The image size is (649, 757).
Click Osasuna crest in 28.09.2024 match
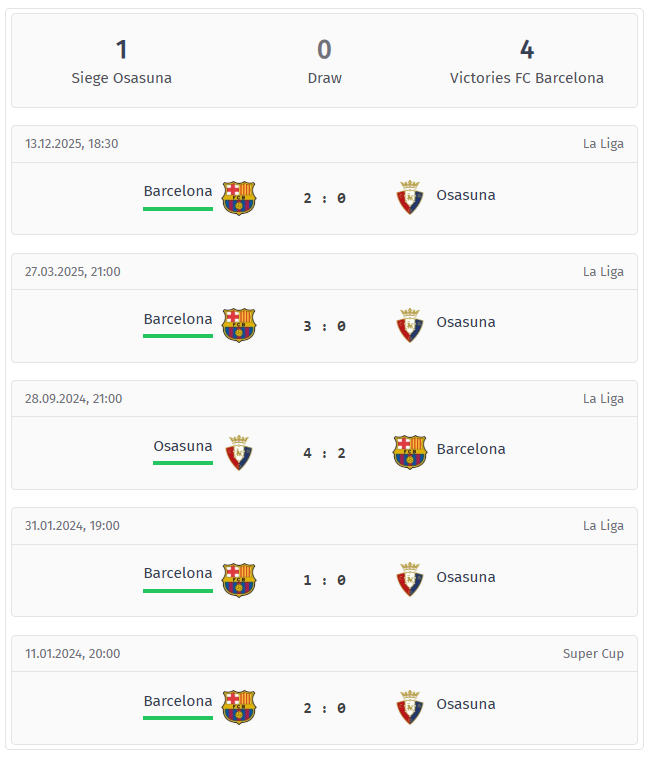click(x=239, y=453)
